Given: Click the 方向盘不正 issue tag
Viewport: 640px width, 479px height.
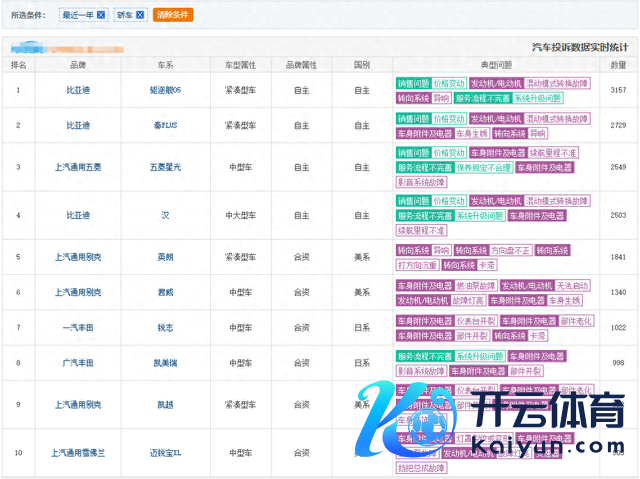Looking at the screenshot, I should click(508, 250).
